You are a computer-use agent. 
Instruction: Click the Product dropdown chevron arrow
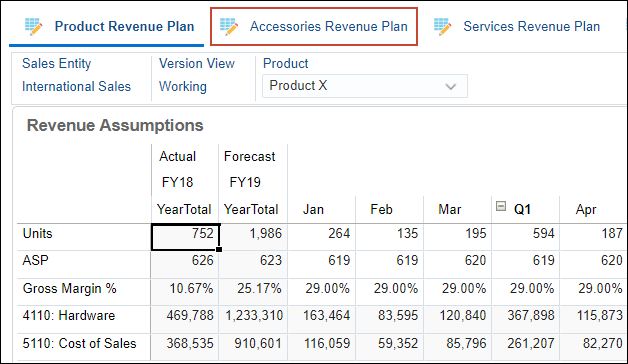point(451,86)
